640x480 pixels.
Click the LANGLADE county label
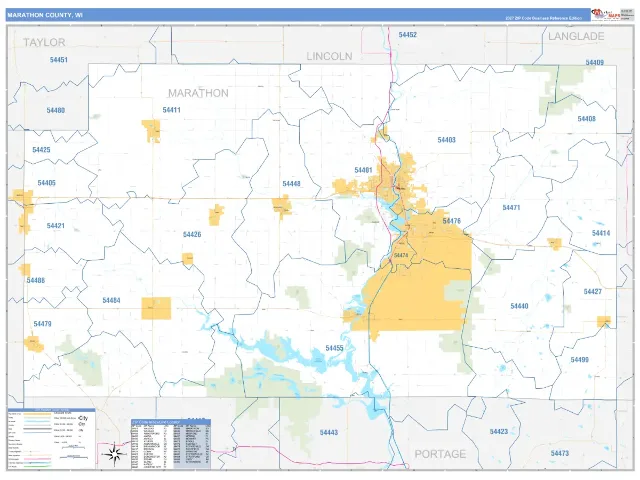(576, 36)
